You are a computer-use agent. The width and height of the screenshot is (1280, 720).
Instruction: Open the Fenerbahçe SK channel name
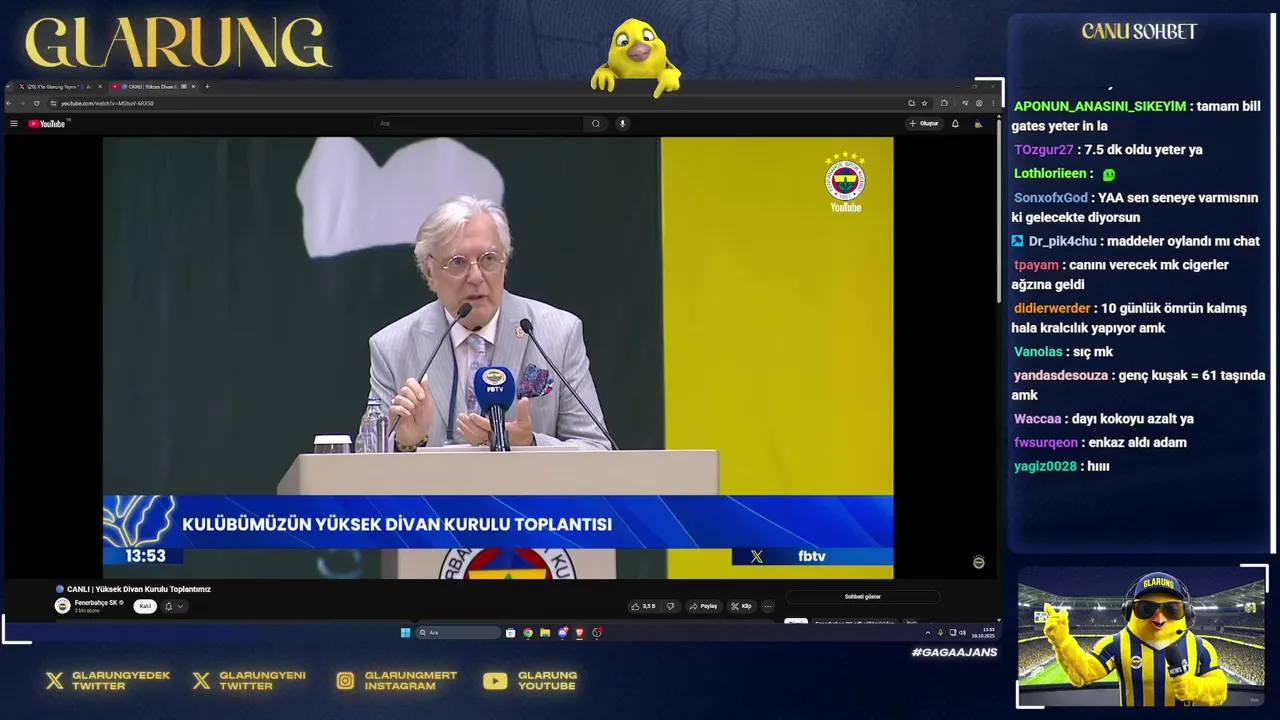(x=97, y=603)
